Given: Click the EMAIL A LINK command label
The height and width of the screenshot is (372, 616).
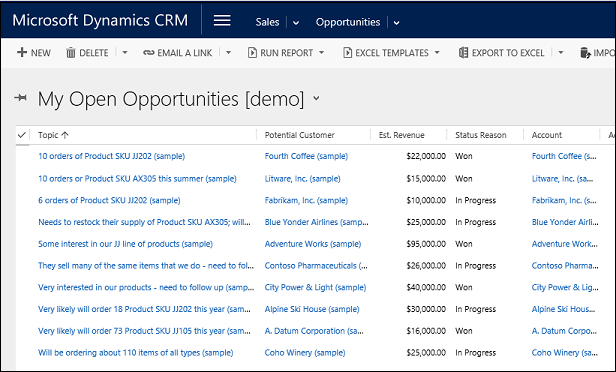Looking at the screenshot, I should click(x=185, y=53).
